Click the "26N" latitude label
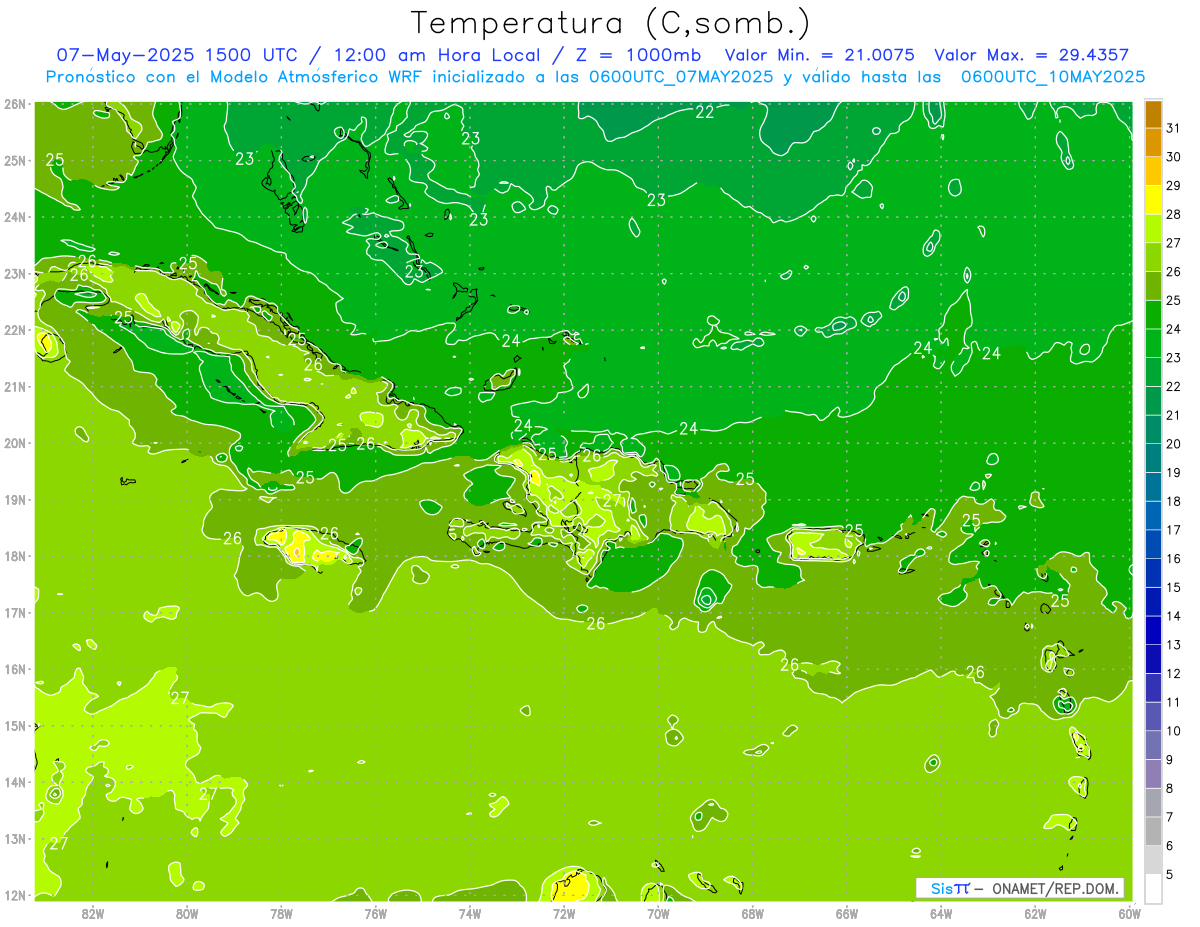The width and height of the screenshot is (1200, 927). [x=15, y=104]
